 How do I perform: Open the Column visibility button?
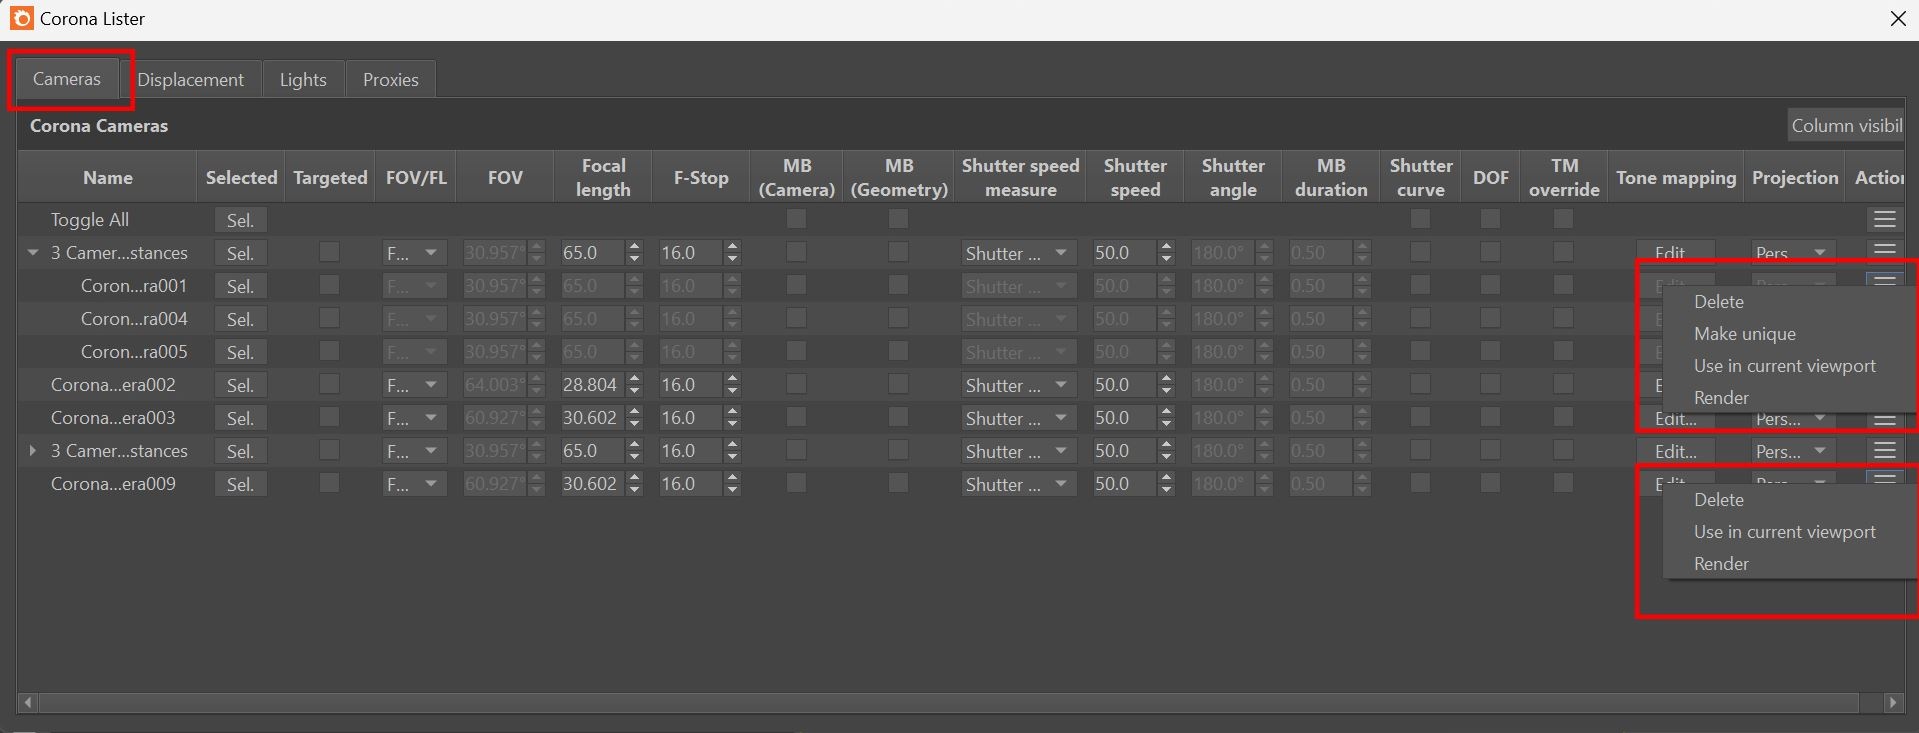(1846, 125)
